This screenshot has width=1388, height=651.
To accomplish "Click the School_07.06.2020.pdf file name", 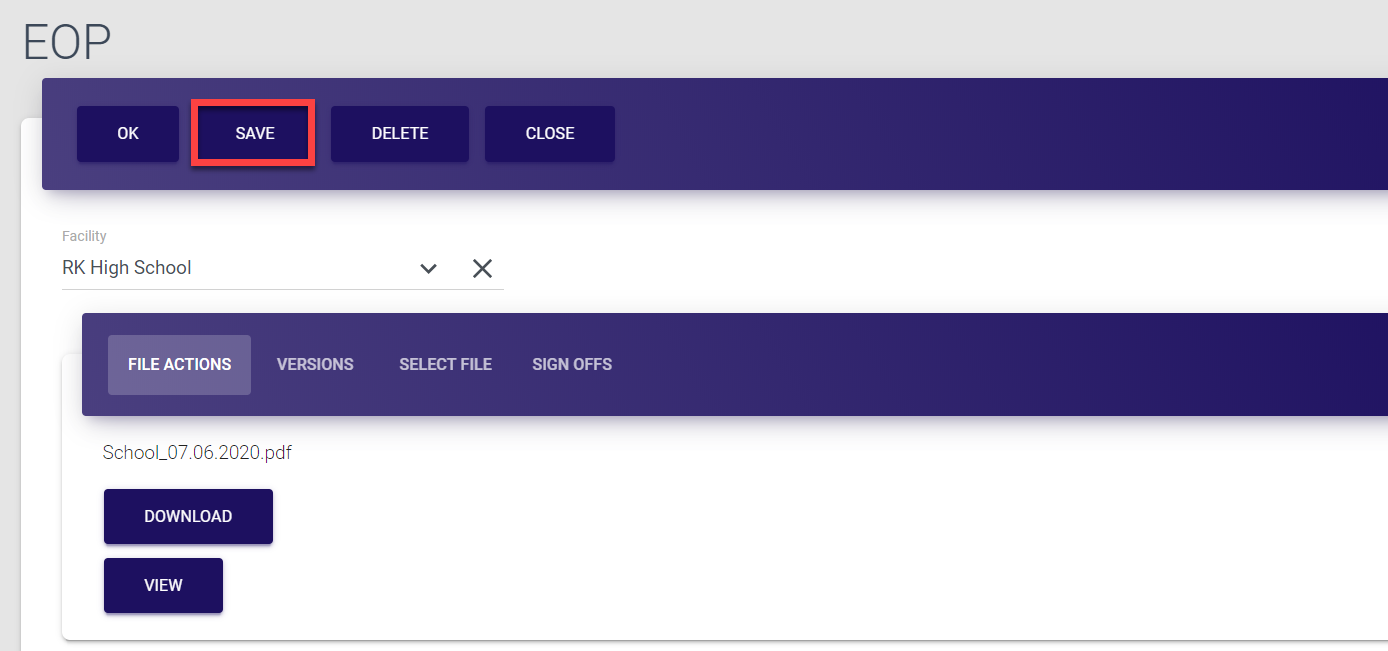I will tap(197, 452).
